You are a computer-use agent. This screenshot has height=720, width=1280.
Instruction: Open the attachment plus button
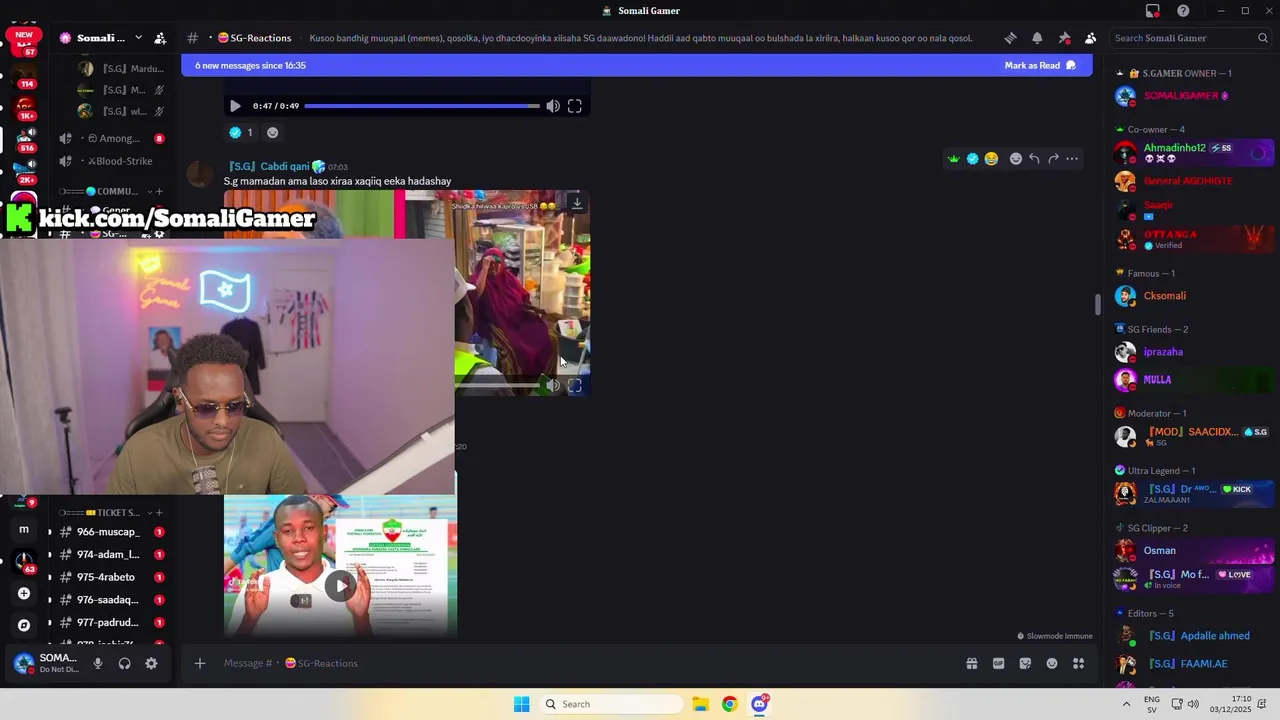[200, 663]
